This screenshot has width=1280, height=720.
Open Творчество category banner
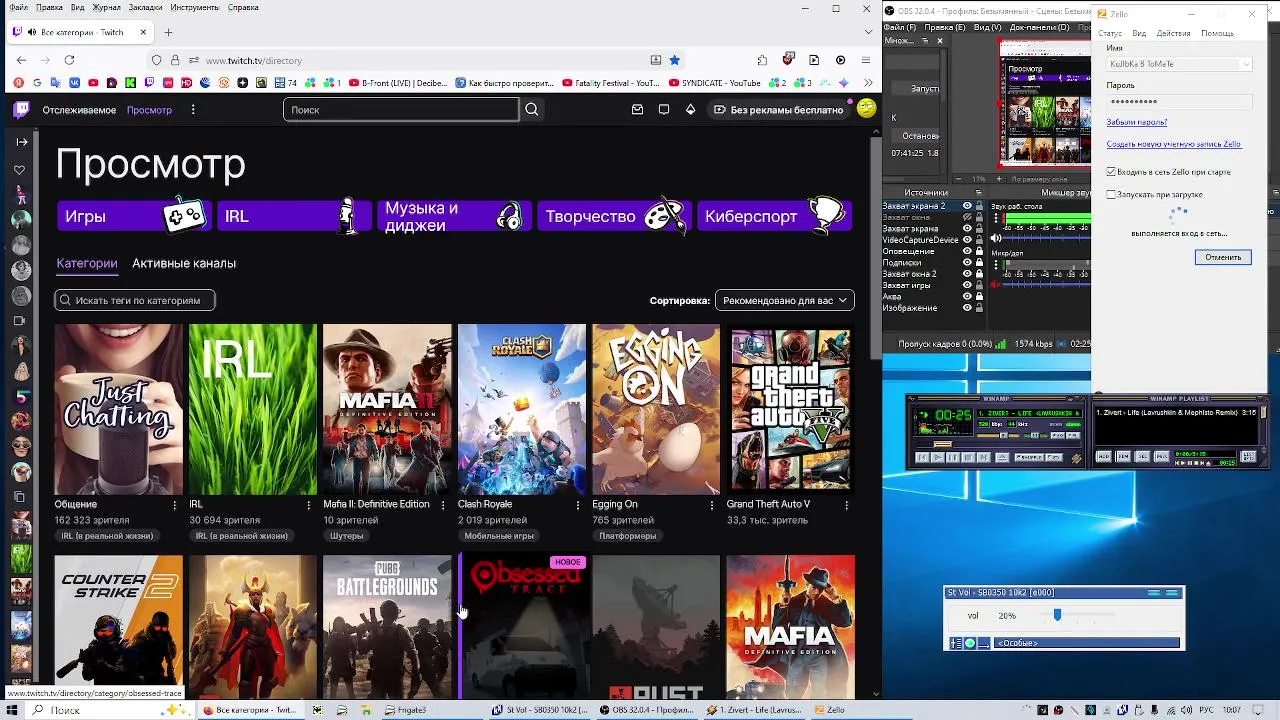coord(614,216)
